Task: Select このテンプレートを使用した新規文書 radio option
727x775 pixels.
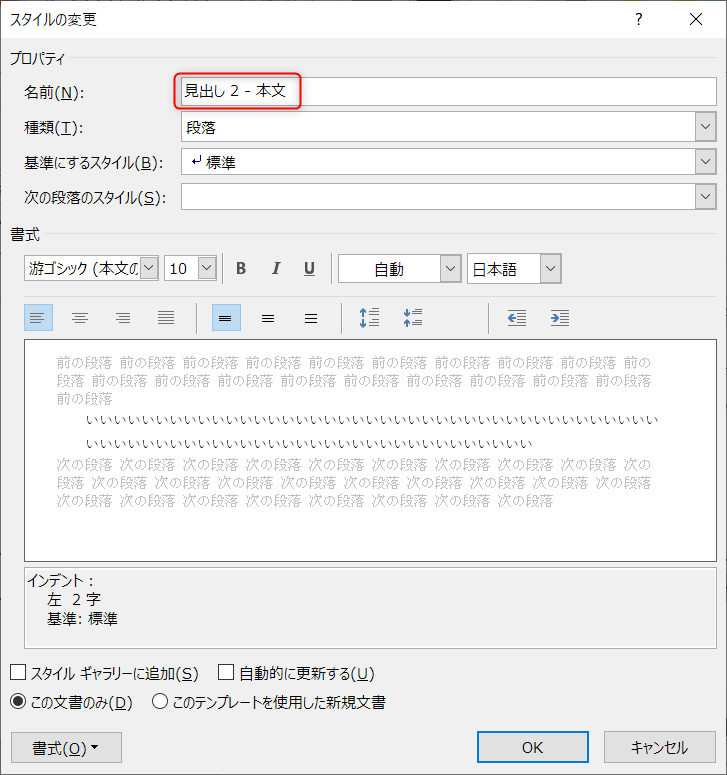Action: 160,702
